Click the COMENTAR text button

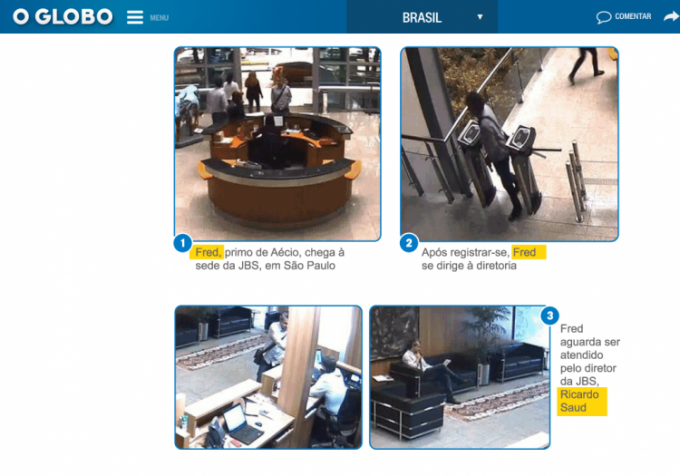point(633,17)
